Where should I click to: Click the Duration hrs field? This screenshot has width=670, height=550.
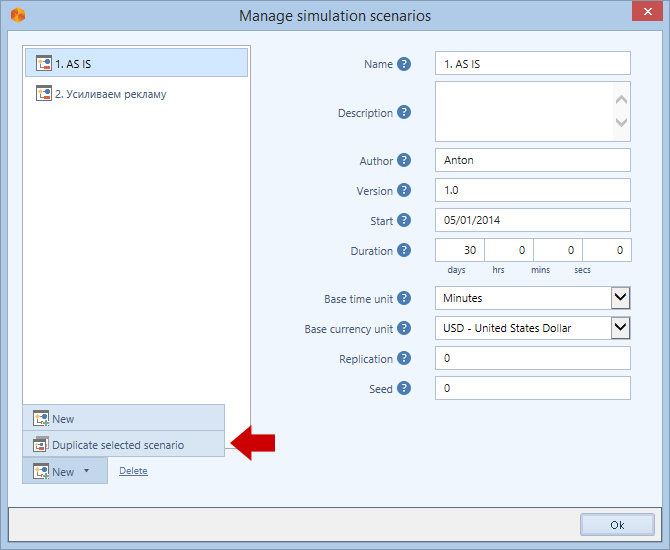point(509,250)
